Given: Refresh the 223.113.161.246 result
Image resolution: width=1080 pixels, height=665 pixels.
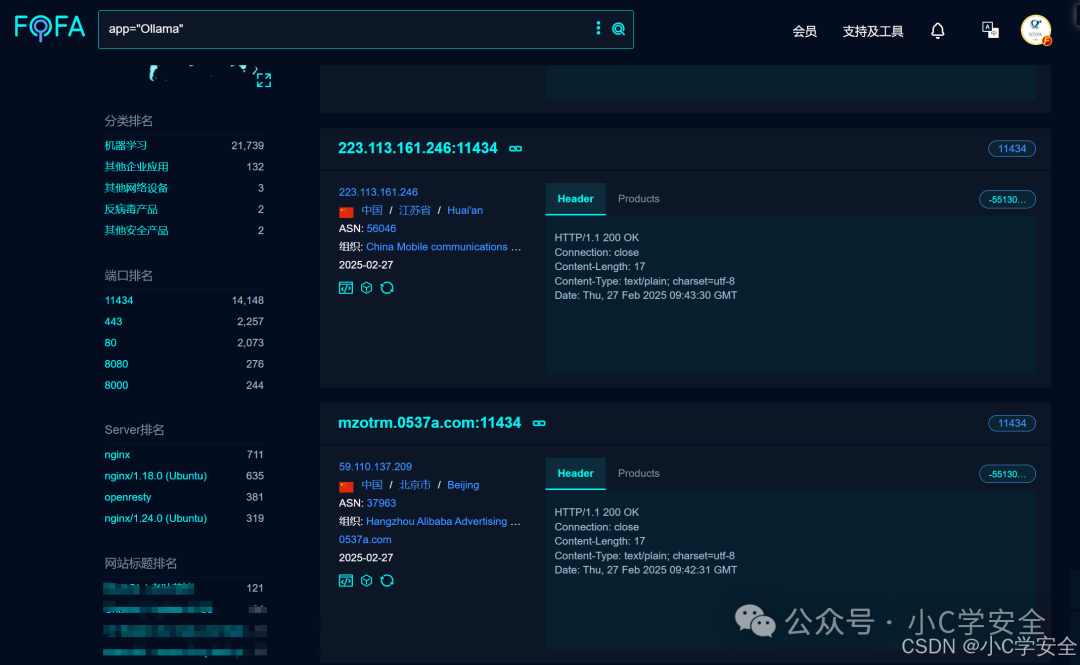Looking at the screenshot, I should coord(387,288).
